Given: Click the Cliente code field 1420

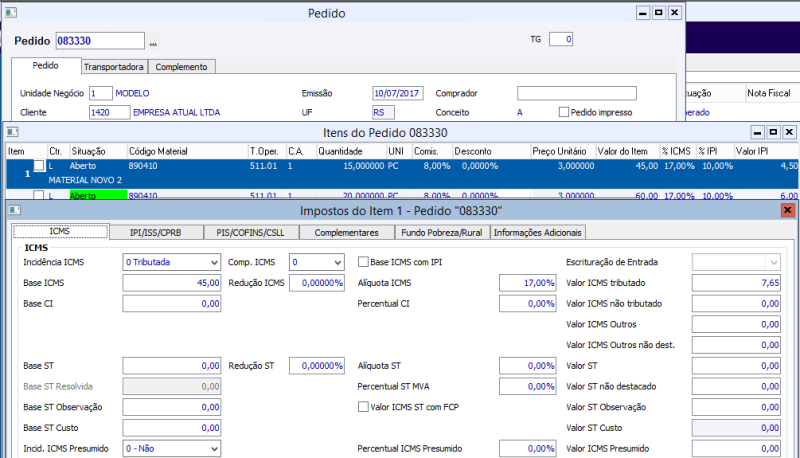Looking at the screenshot, I should click(109, 112).
